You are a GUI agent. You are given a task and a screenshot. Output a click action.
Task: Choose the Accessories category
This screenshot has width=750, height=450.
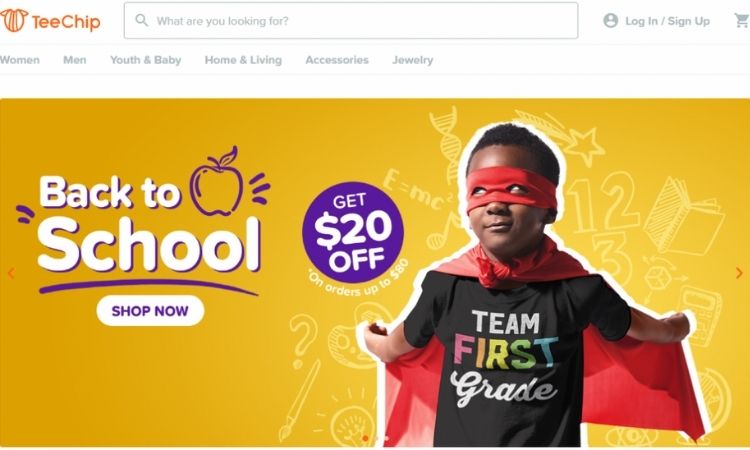[337, 60]
